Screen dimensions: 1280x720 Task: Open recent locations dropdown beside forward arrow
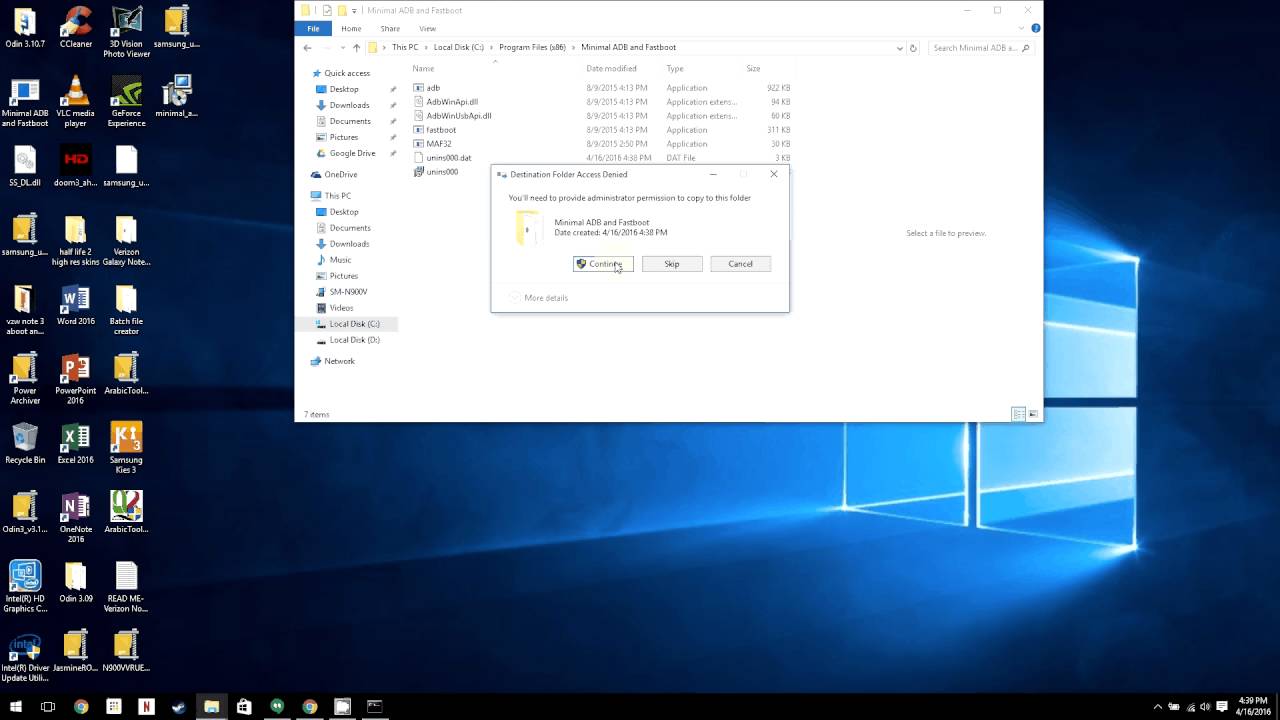click(343, 48)
